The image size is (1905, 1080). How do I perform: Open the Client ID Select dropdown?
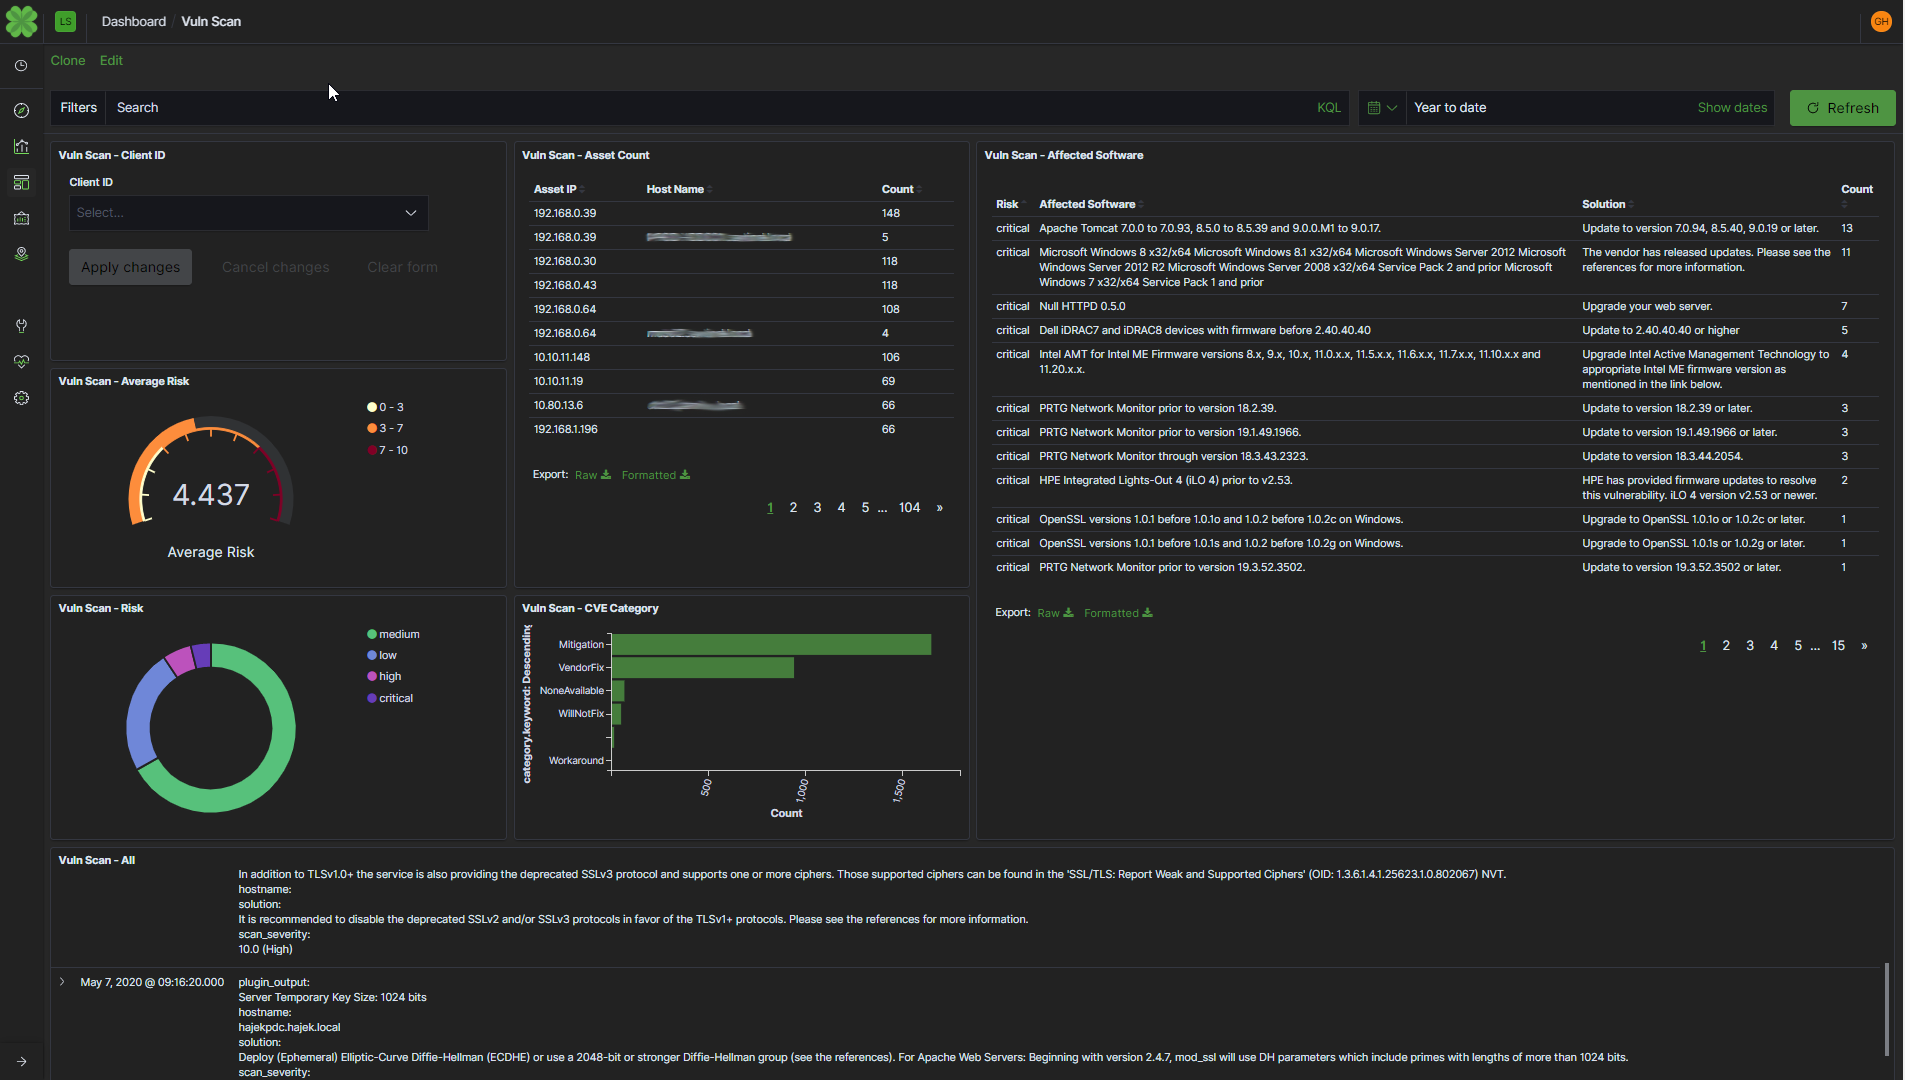pos(248,213)
